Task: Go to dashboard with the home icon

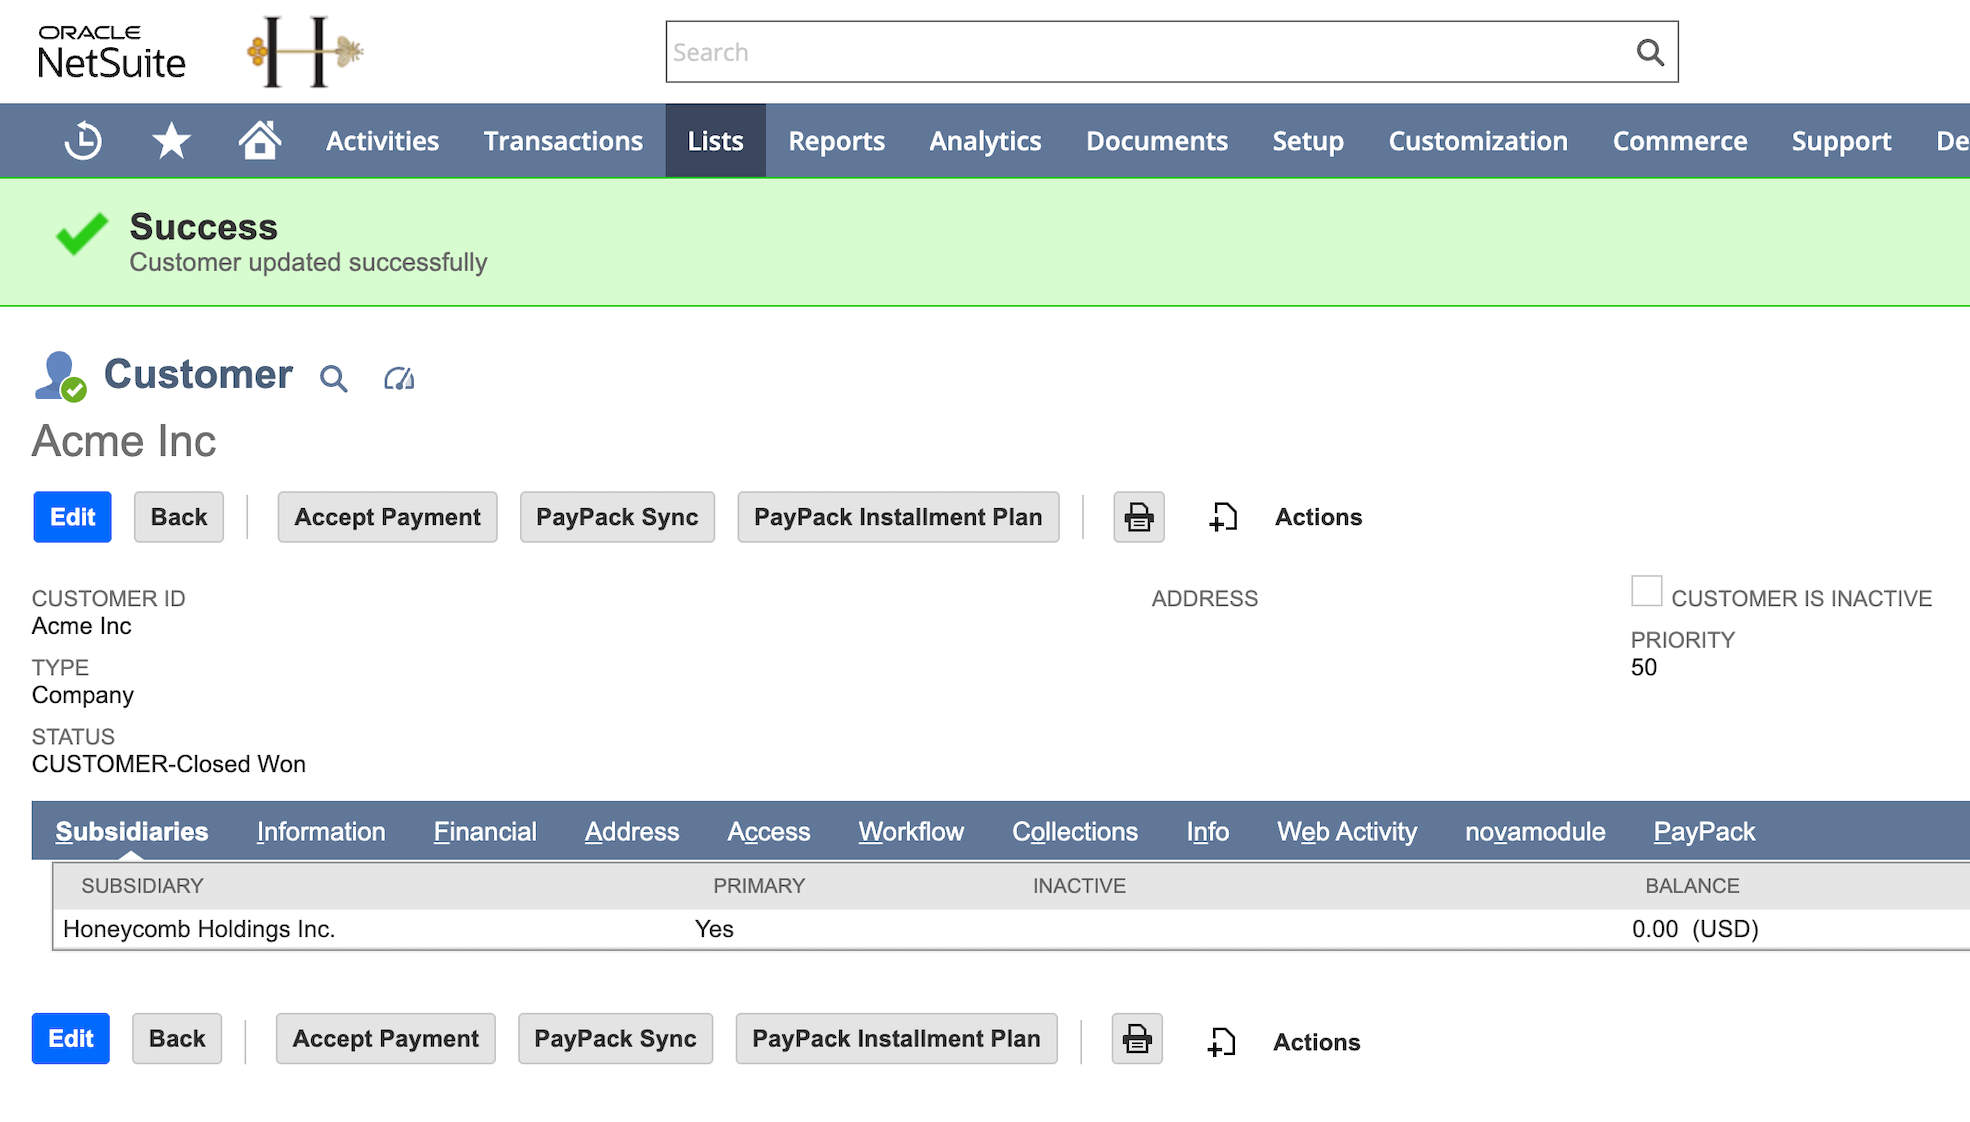Action: (x=259, y=140)
